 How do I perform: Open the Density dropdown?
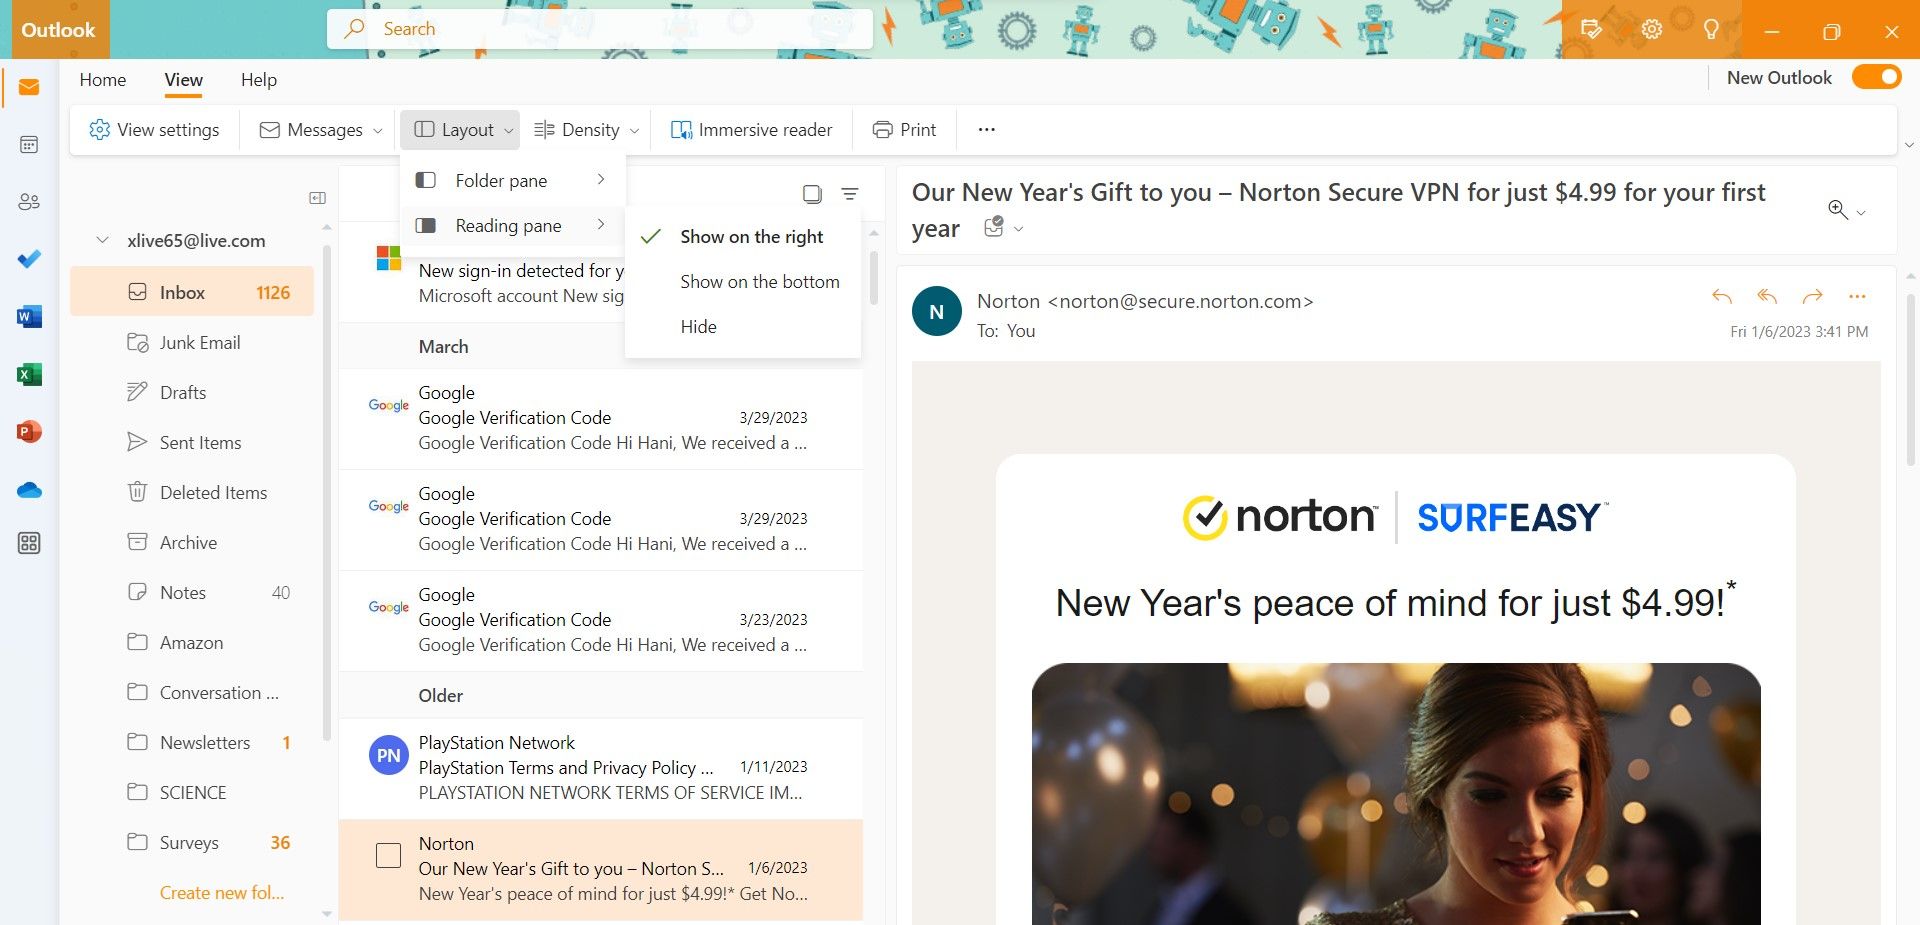tap(586, 130)
